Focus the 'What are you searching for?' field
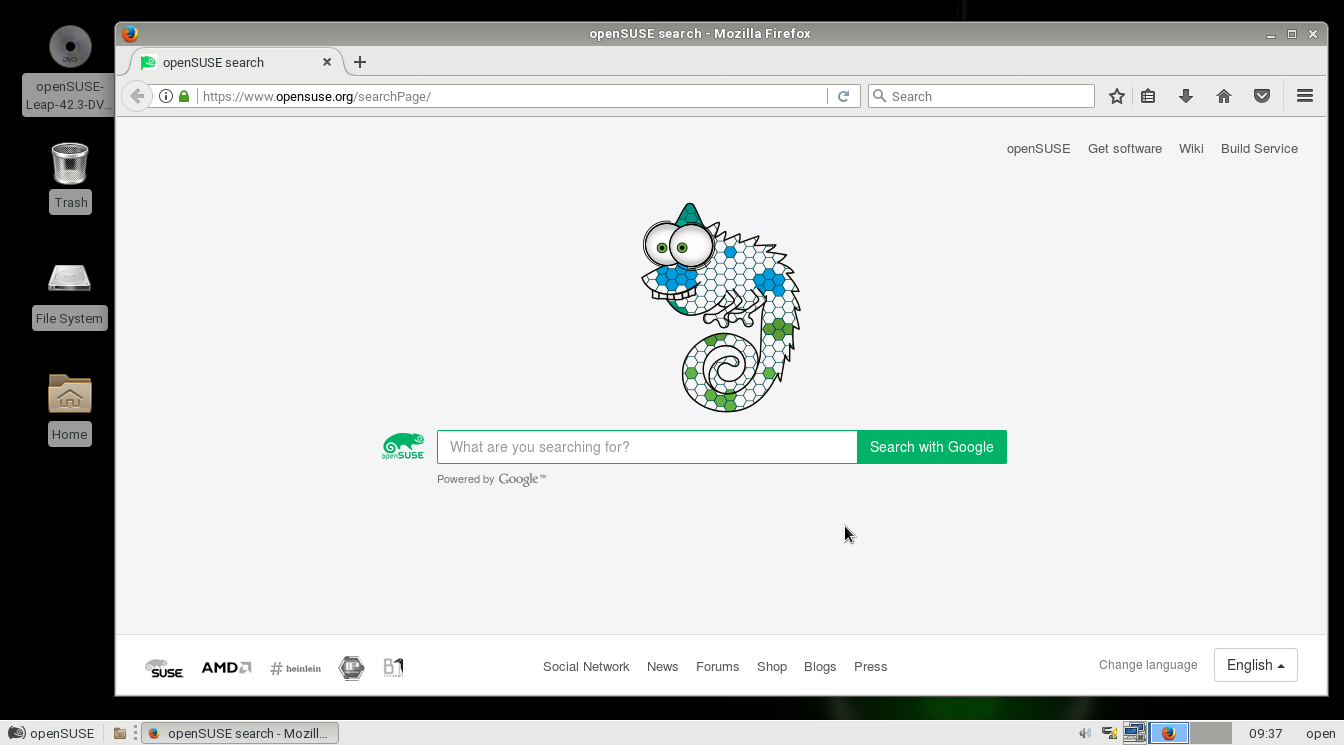 click(x=646, y=447)
